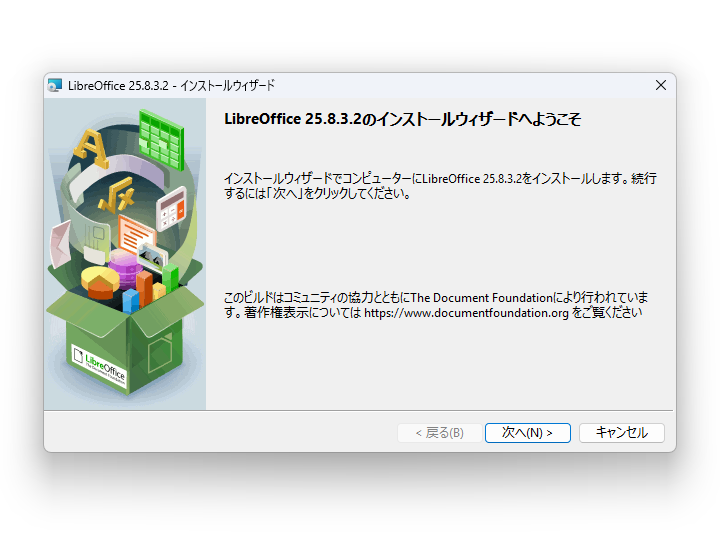
Task: Click the LibreOffice box artwork image
Action: tap(125, 254)
